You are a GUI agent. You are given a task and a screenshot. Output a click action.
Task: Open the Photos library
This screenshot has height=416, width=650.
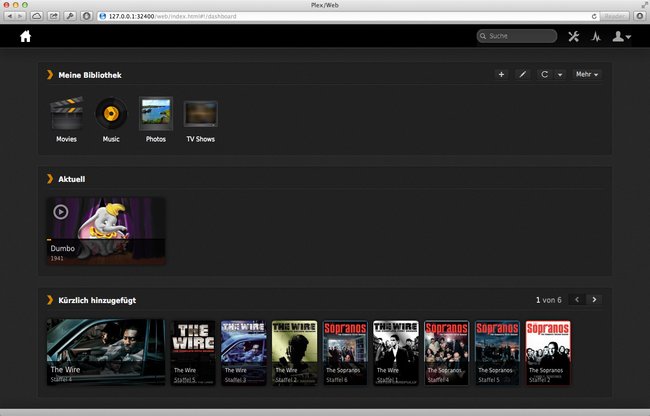tap(156, 120)
